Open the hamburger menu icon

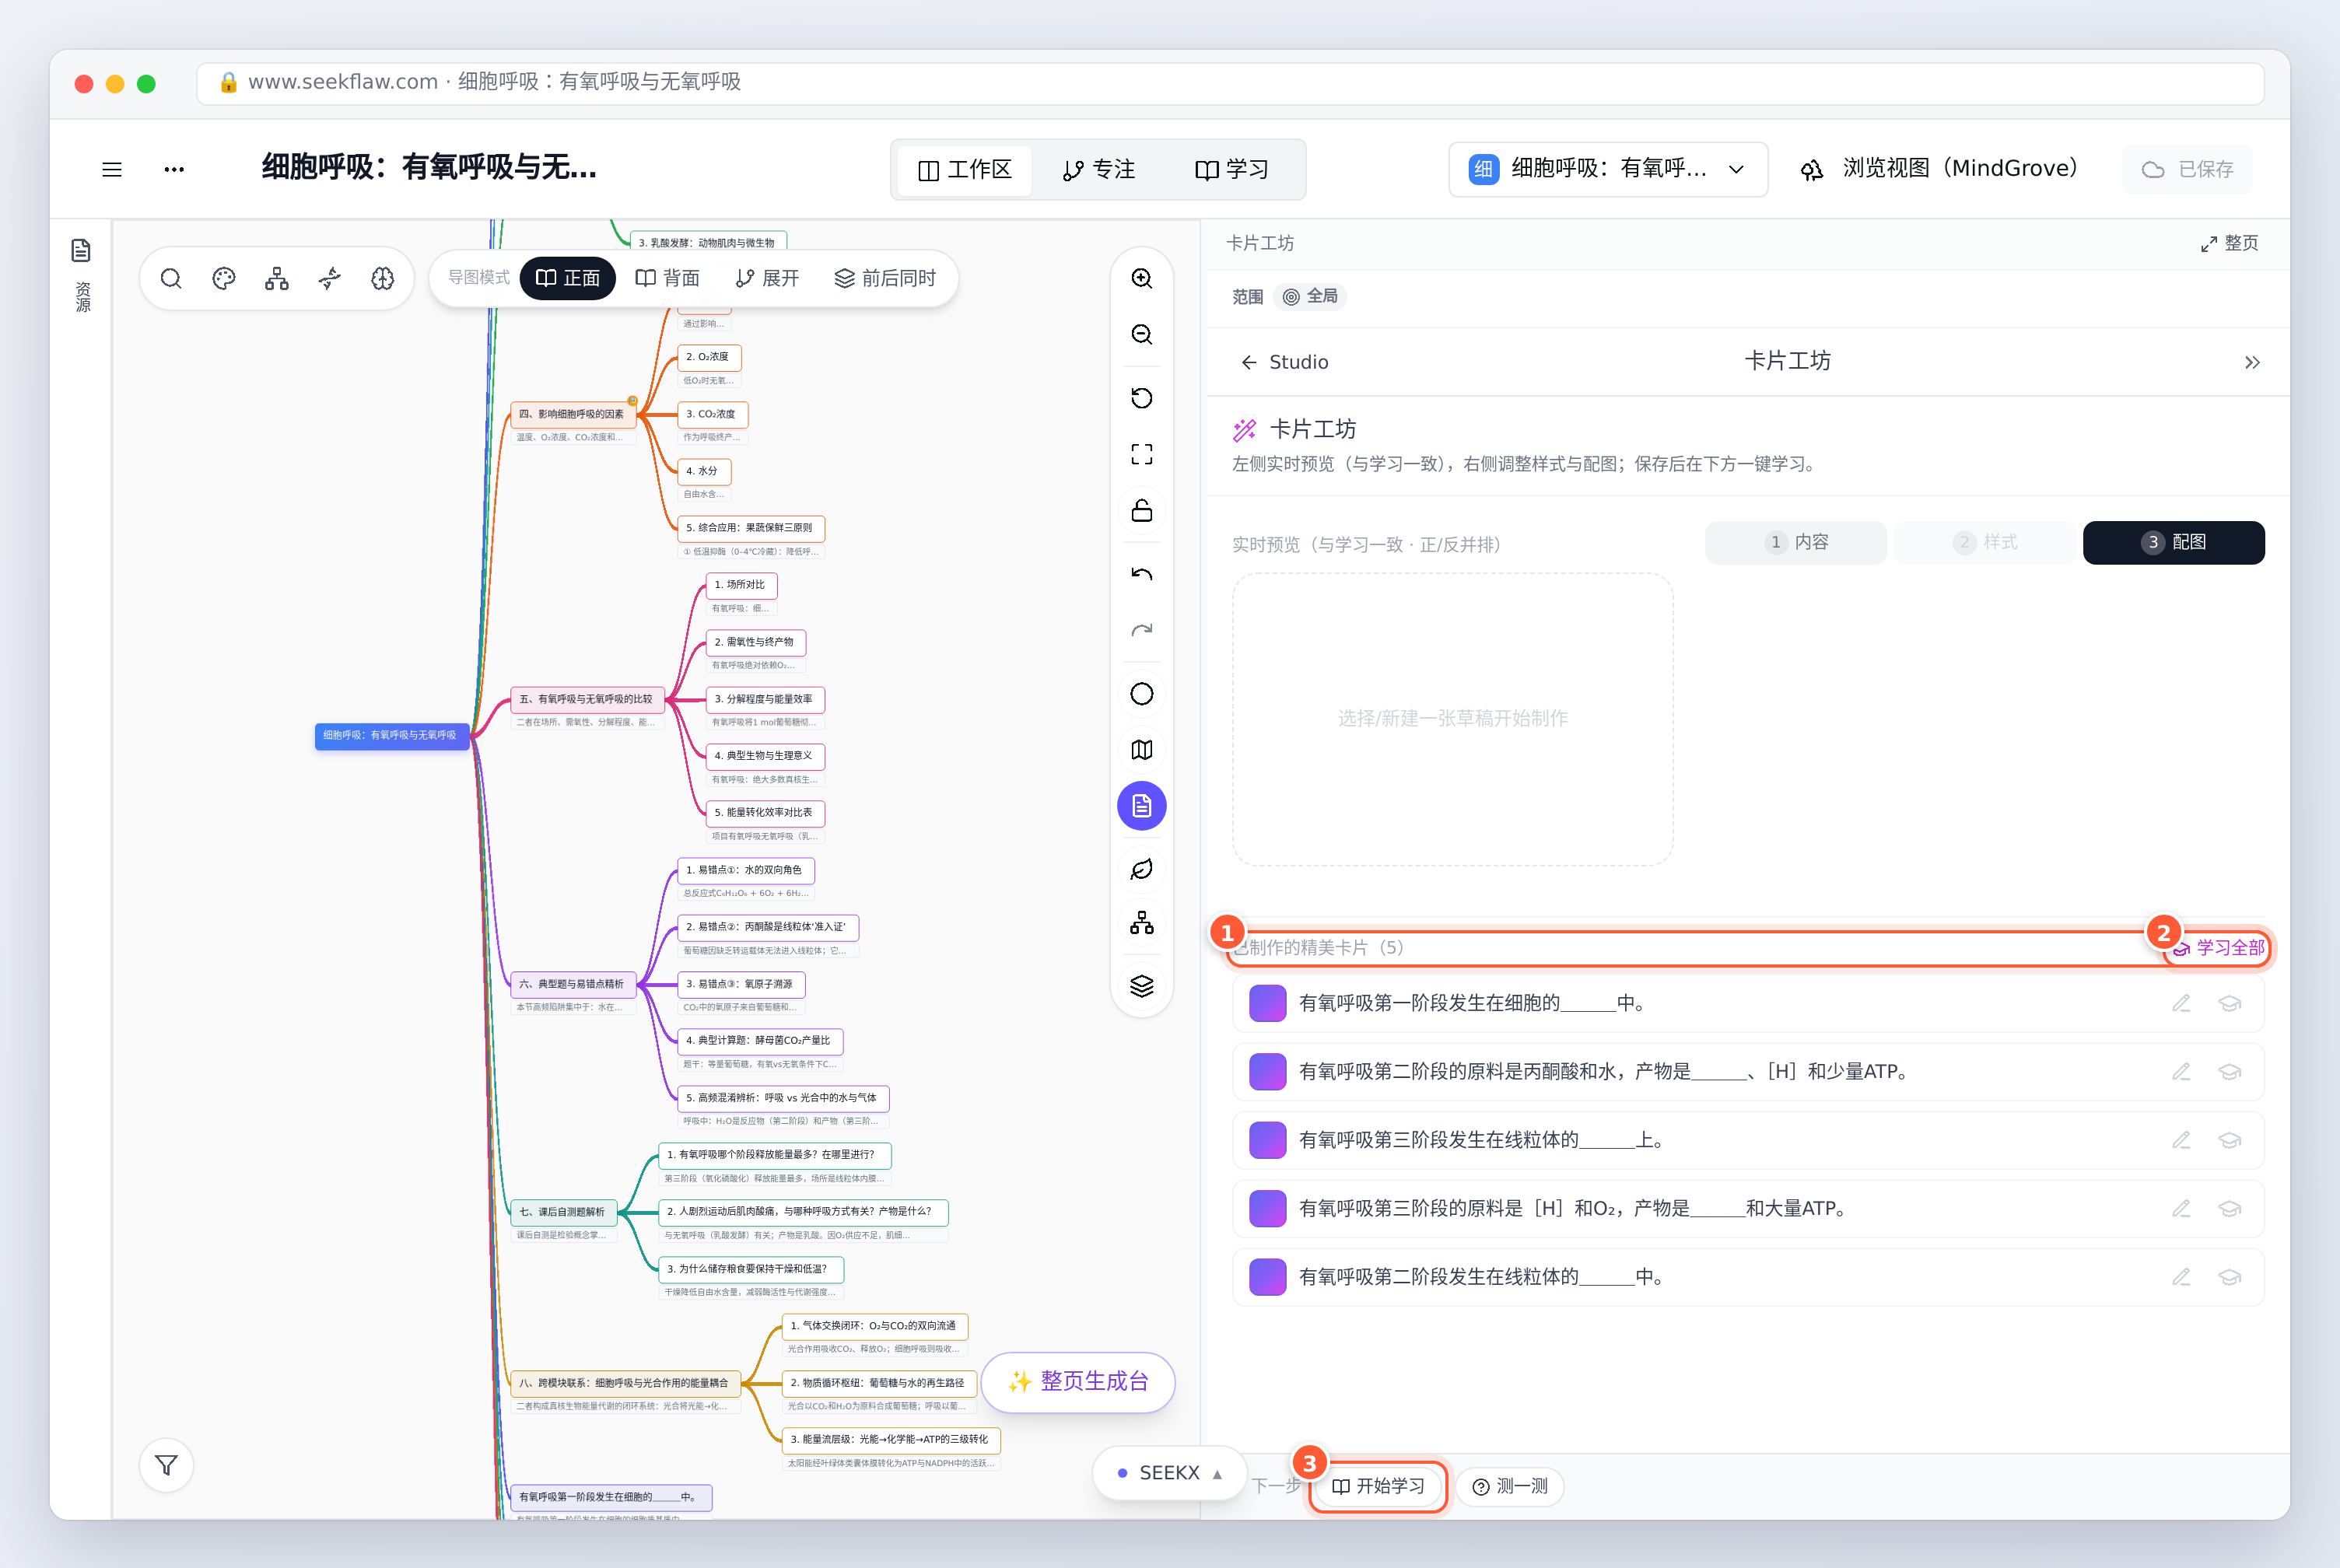[112, 170]
